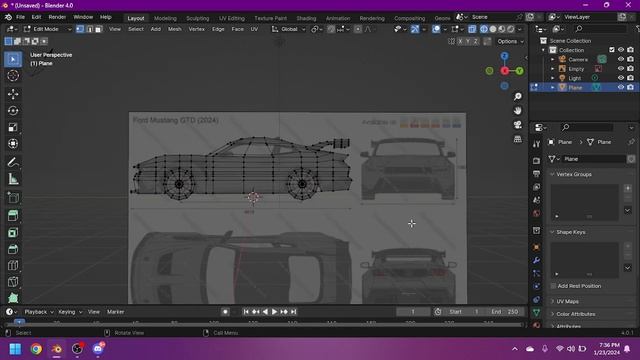Jump to the end frame
640x360 pixels.
point(293,312)
